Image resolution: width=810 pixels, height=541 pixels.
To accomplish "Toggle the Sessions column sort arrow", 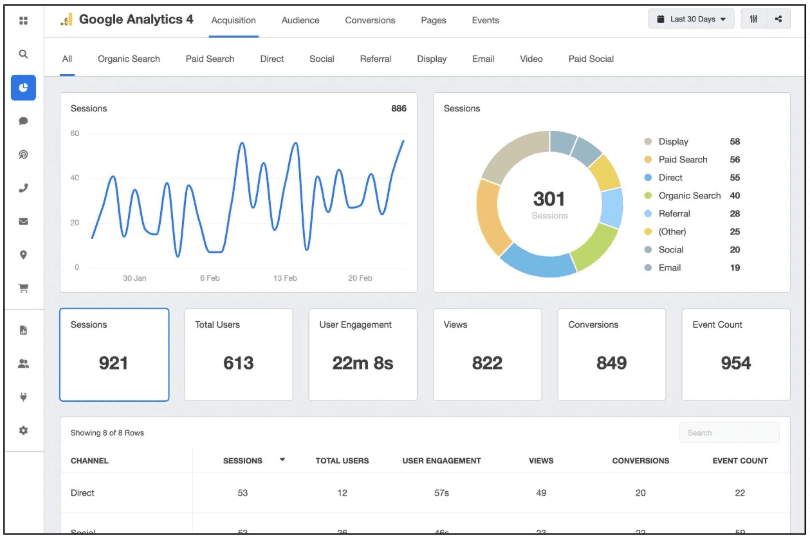I will click(283, 459).
